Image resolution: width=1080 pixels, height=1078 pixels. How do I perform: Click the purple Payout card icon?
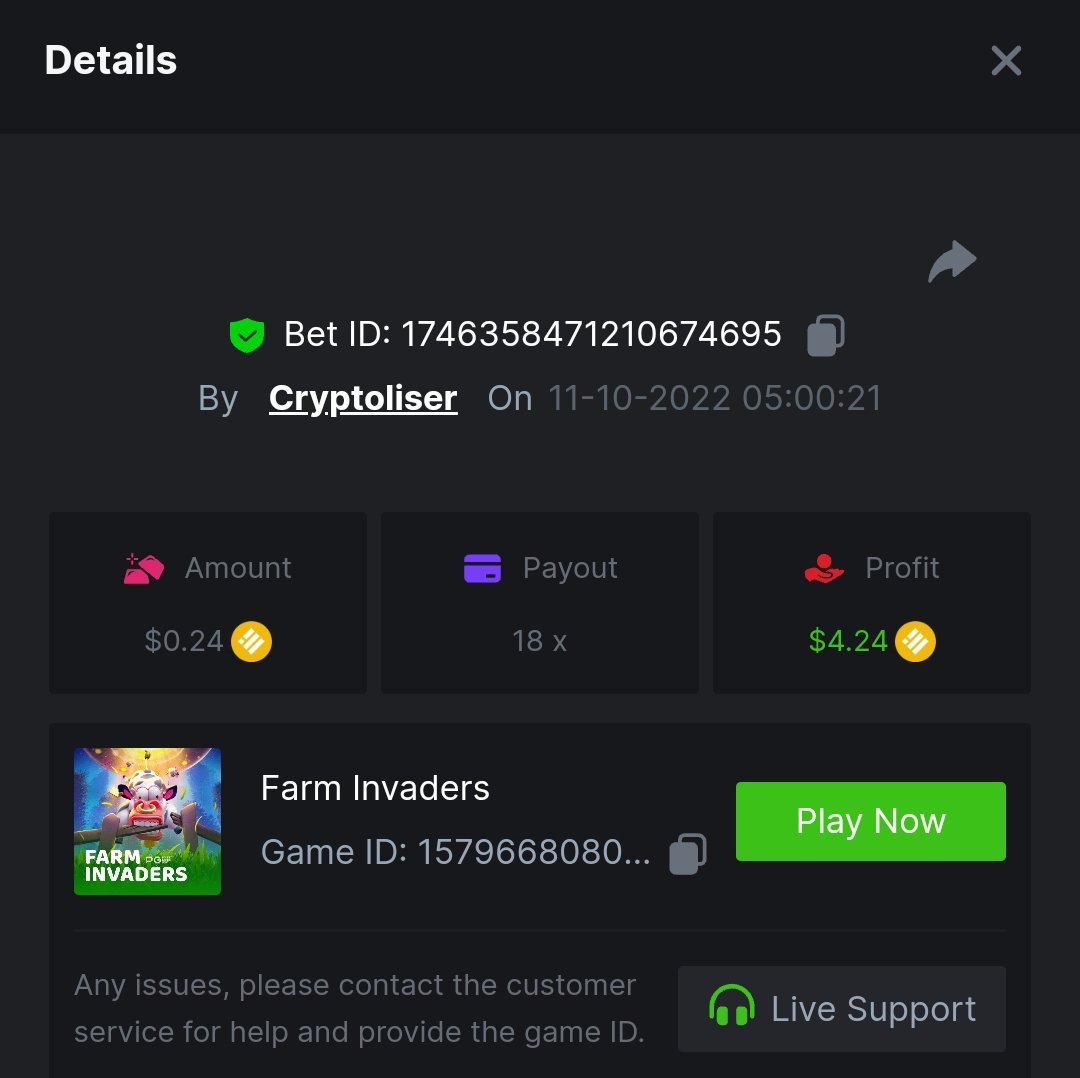tap(482, 568)
